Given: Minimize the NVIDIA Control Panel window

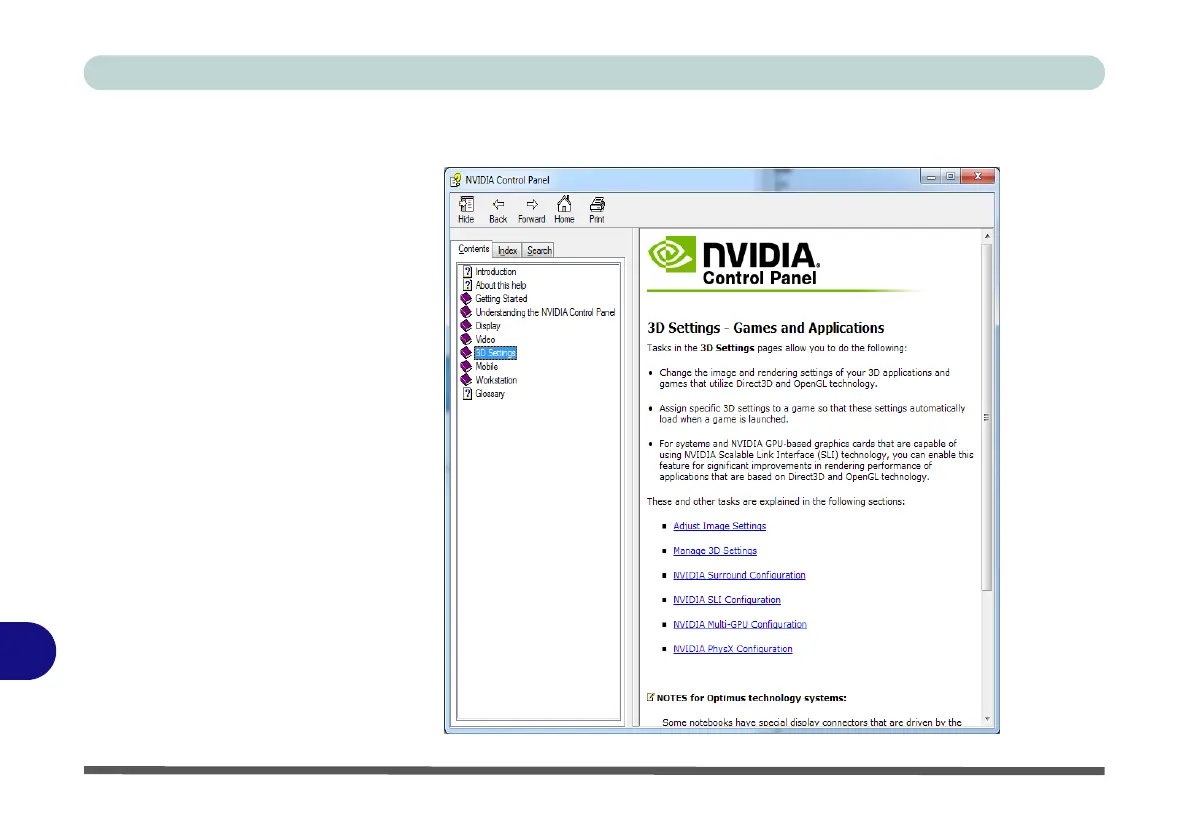Looking at the screenshot, I should tap(931, 177).
